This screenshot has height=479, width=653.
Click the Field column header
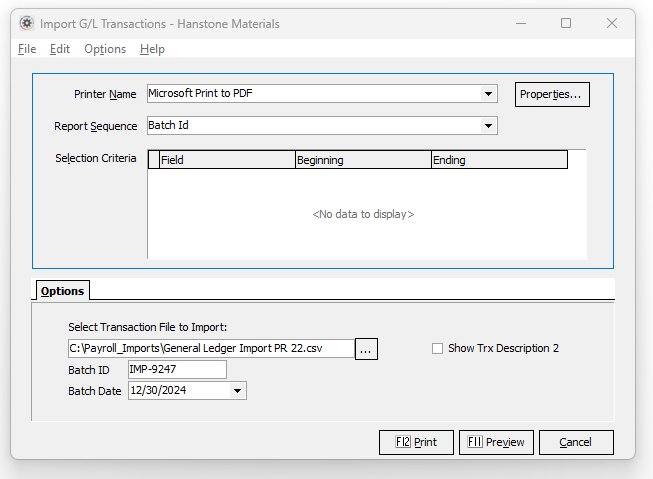point(227,160)
